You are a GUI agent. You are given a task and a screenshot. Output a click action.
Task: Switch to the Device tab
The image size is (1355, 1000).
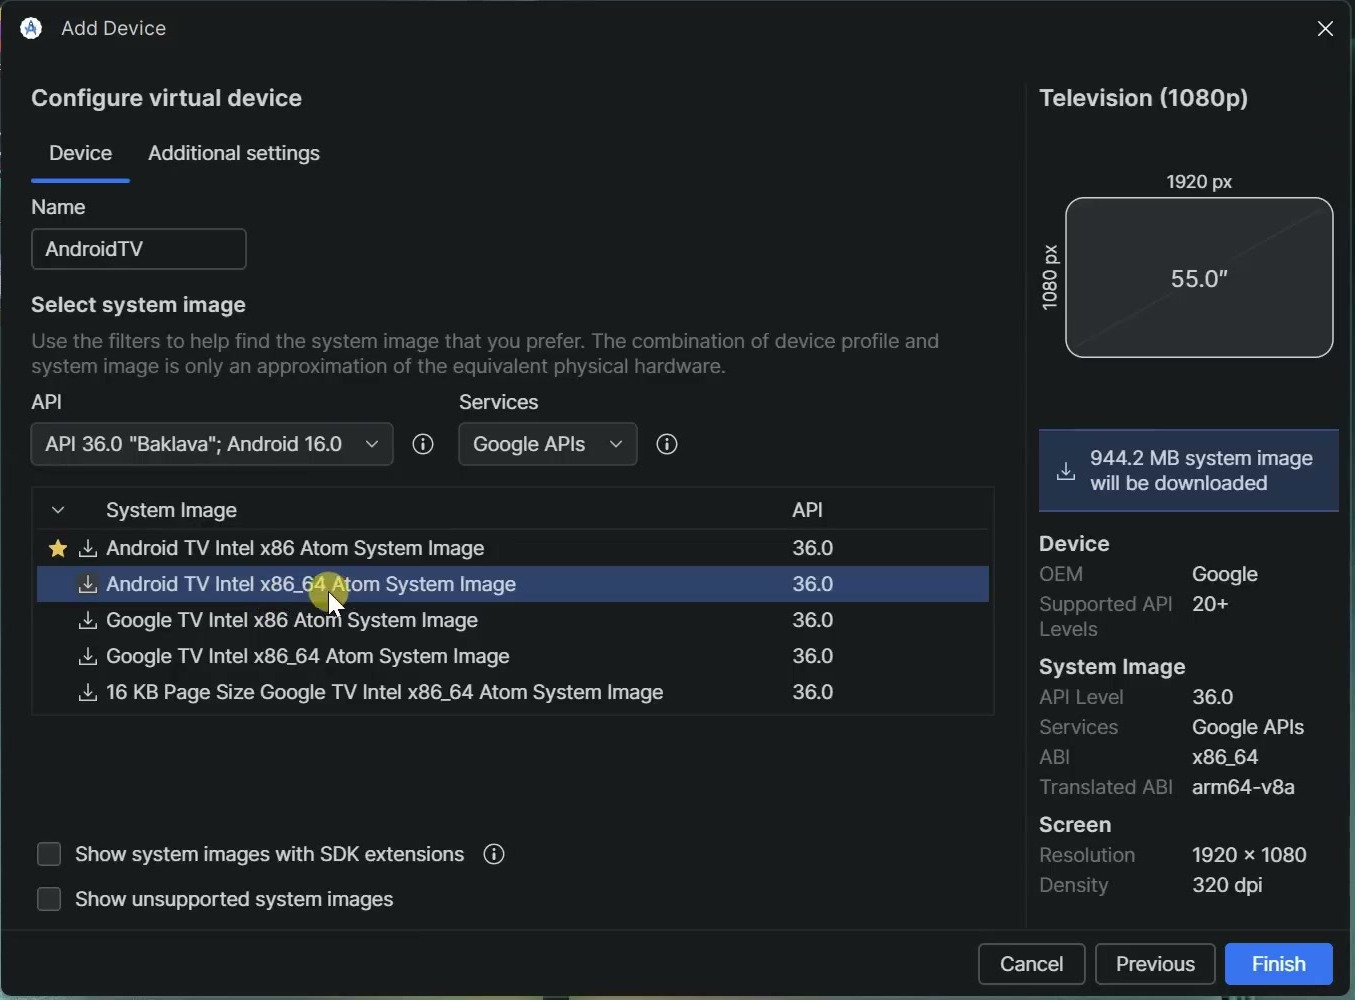point(81,154)
